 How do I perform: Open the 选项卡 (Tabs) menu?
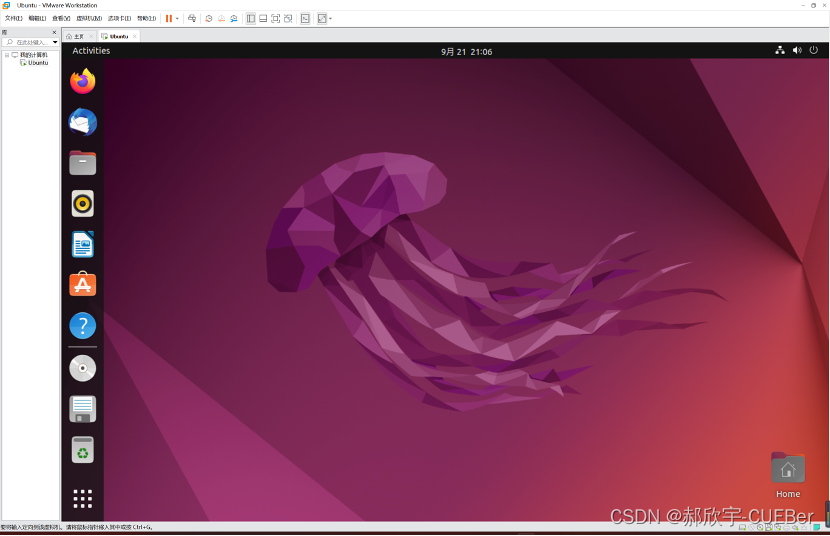pyautogui.click(x=119, y=18)
